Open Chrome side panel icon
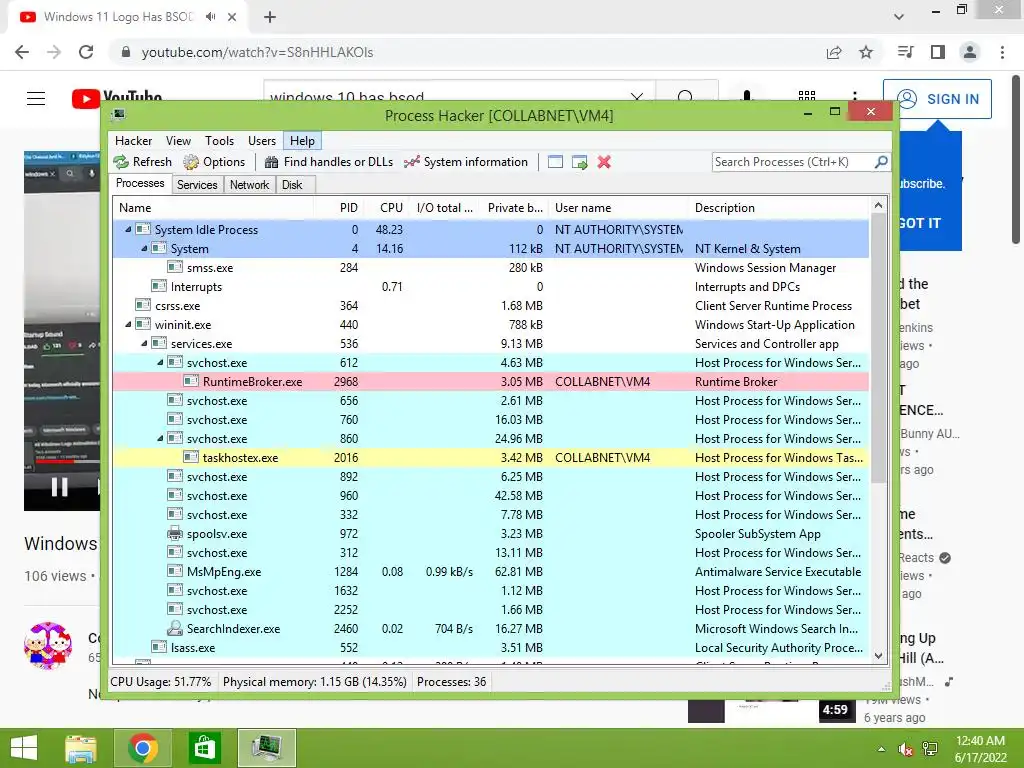The height and width of the screenshot is (768, 1024). [x=938, y=52]
